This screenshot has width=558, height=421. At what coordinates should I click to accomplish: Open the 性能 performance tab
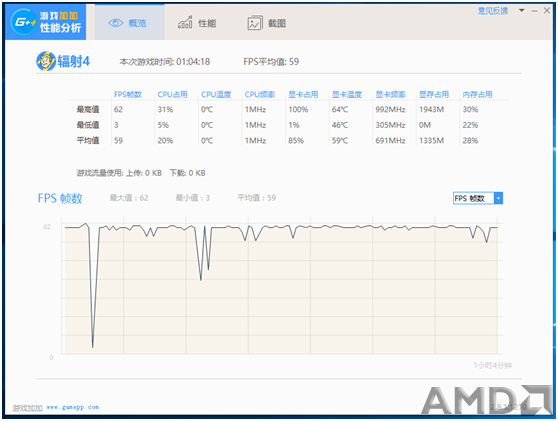point(197,23)
